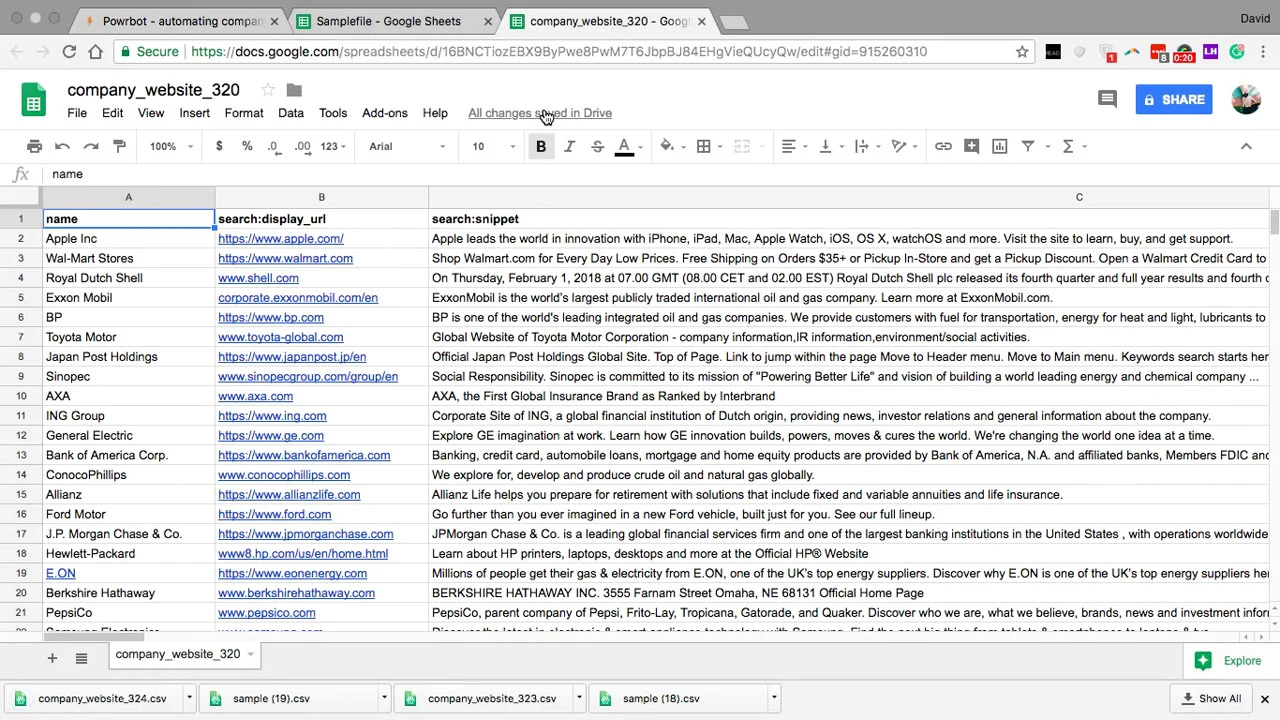Open the https://www.ford.com link
Image resolution: width=1280 pixels, height=720 pixels.
pos(275,514)
